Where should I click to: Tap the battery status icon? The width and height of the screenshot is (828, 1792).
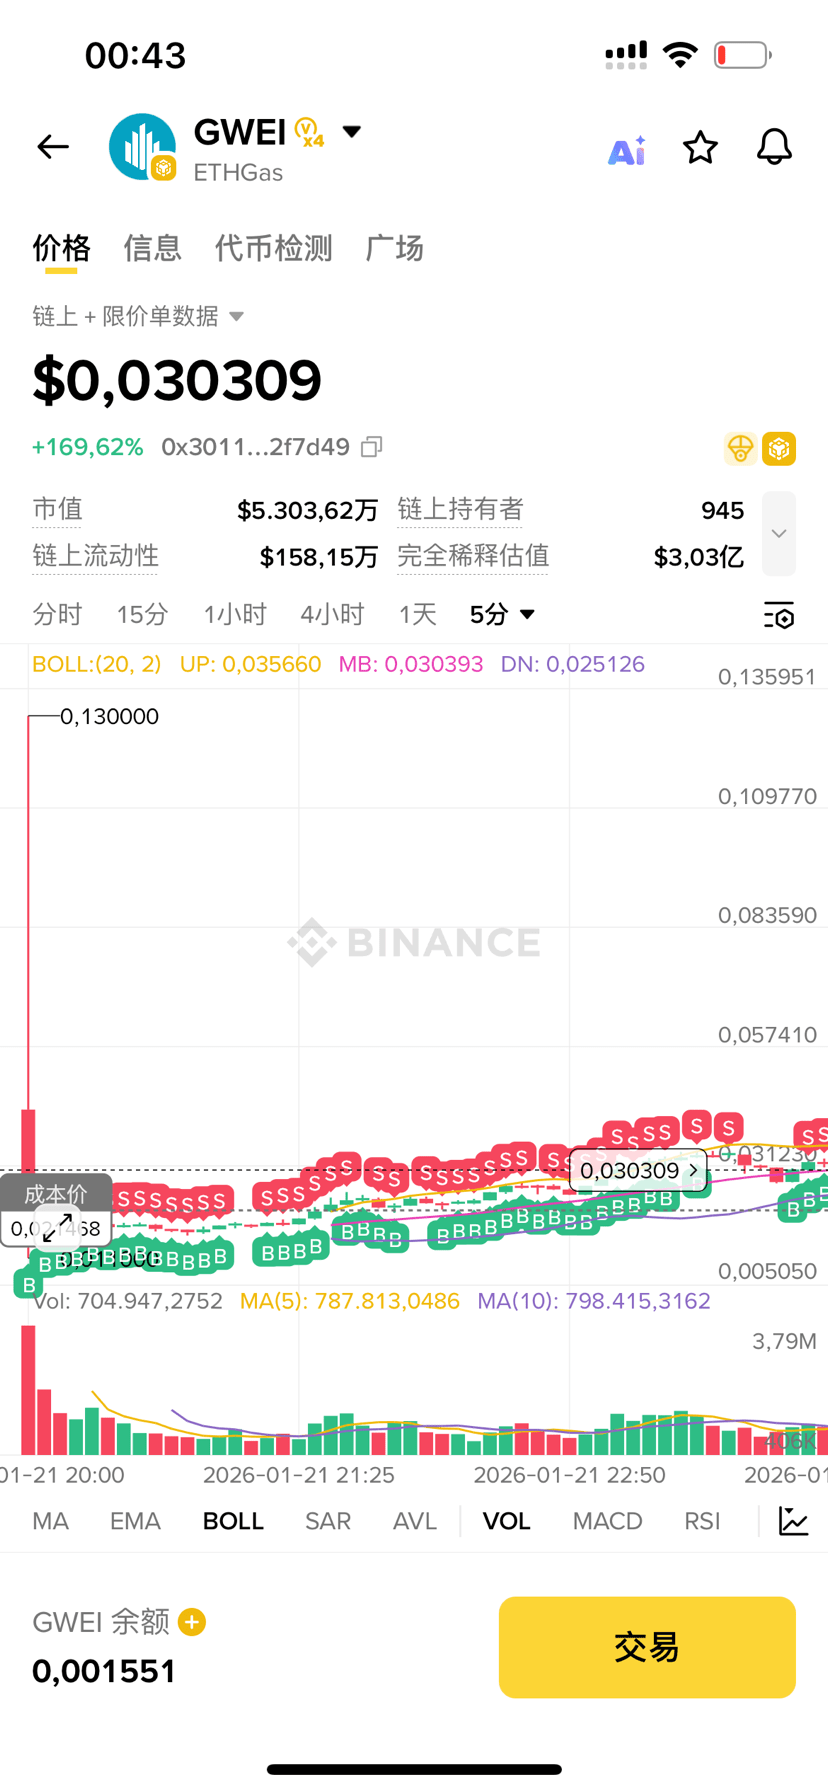742,55
